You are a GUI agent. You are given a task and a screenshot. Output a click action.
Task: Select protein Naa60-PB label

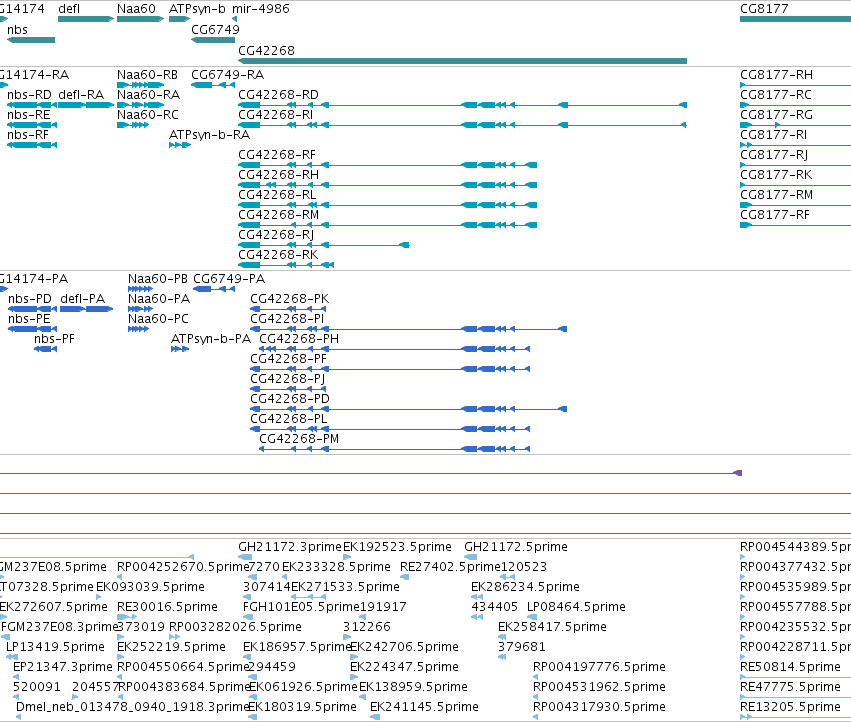pos(158,278)
